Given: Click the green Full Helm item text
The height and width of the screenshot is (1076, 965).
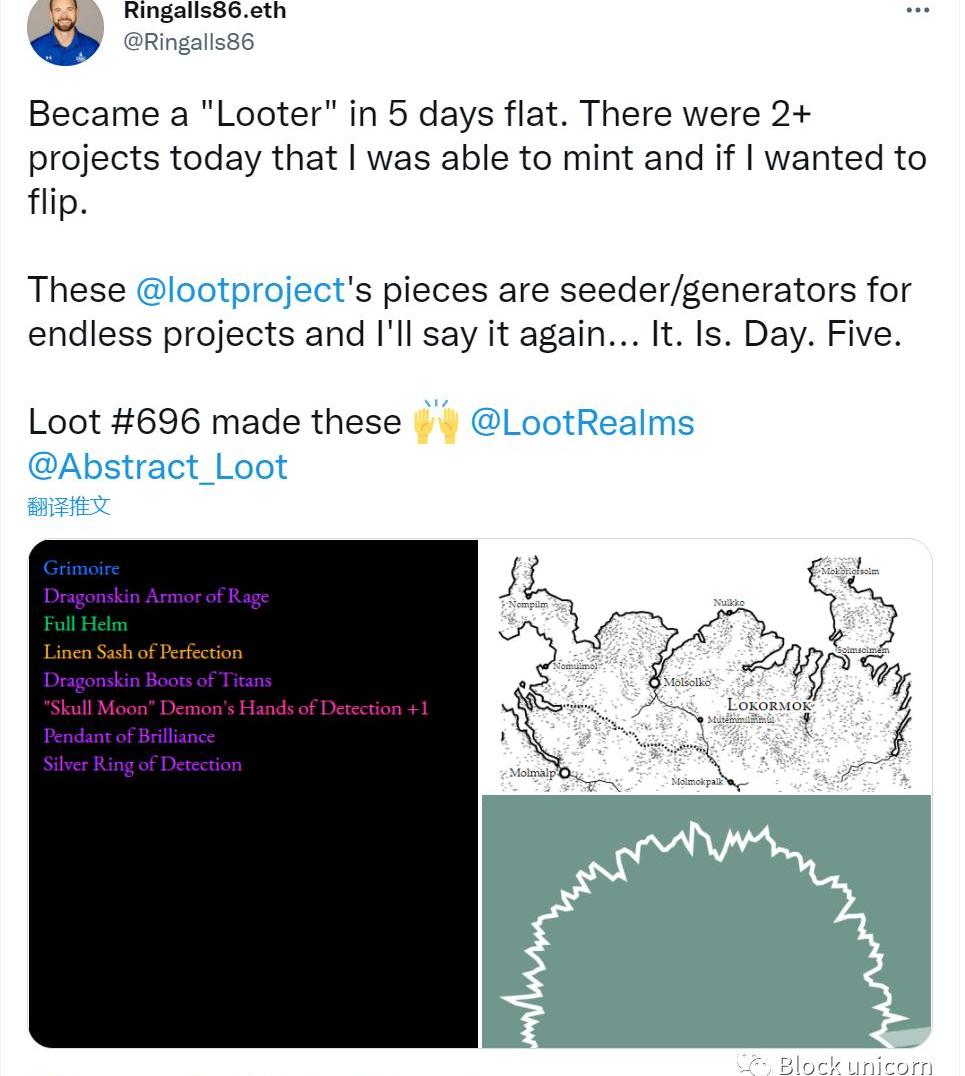Looking at the screenshot, I should (86, 624).
